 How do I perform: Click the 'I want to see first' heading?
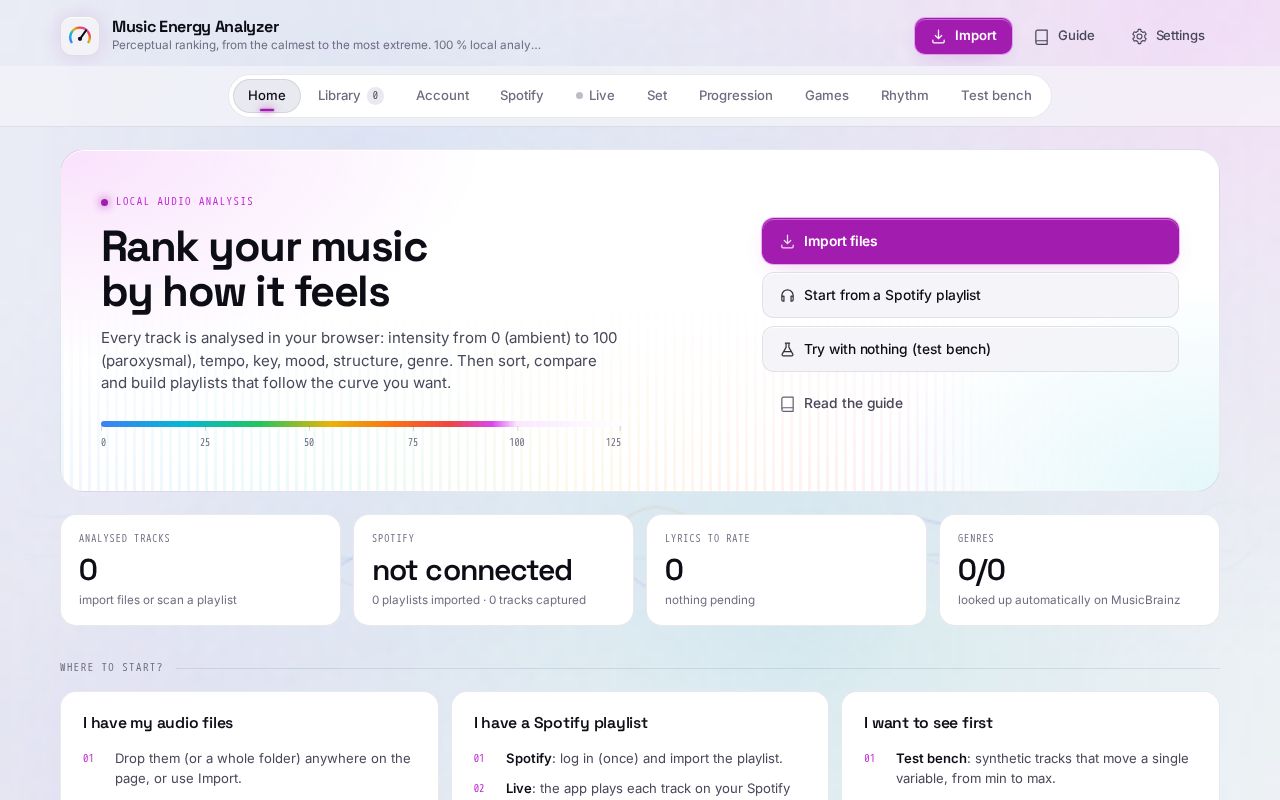(x=928, y=723)
